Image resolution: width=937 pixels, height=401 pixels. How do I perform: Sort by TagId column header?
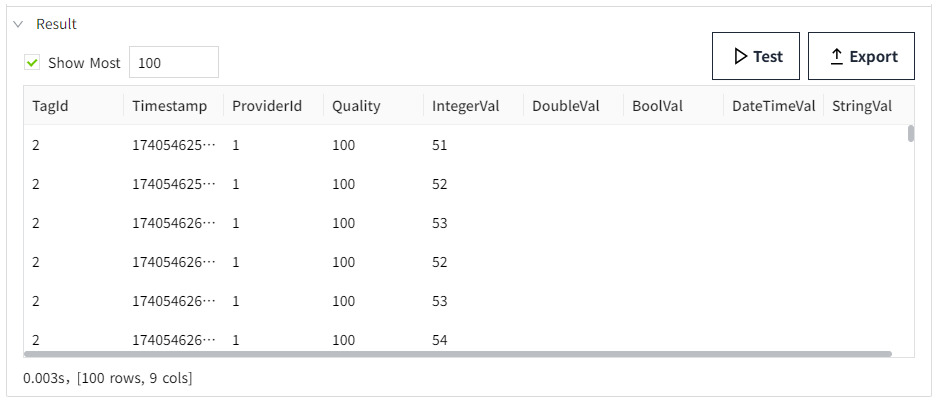coord(50,106)
